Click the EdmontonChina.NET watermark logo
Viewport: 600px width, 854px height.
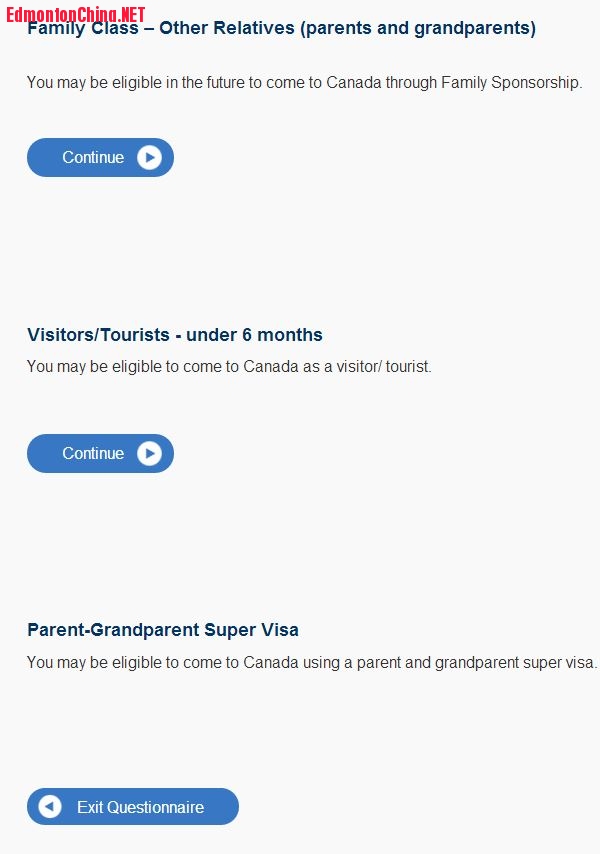click(75, 13)
